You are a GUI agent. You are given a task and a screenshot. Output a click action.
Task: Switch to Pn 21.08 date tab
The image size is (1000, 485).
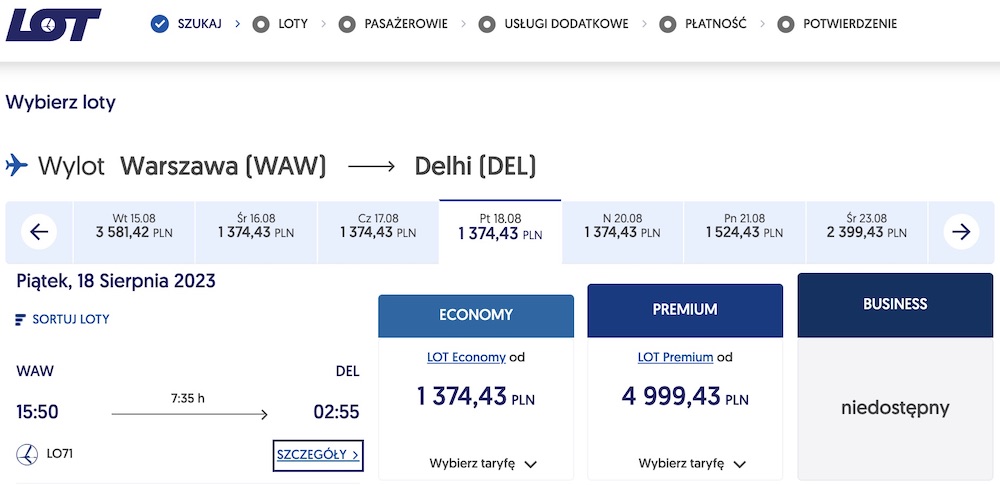[744, 226]
